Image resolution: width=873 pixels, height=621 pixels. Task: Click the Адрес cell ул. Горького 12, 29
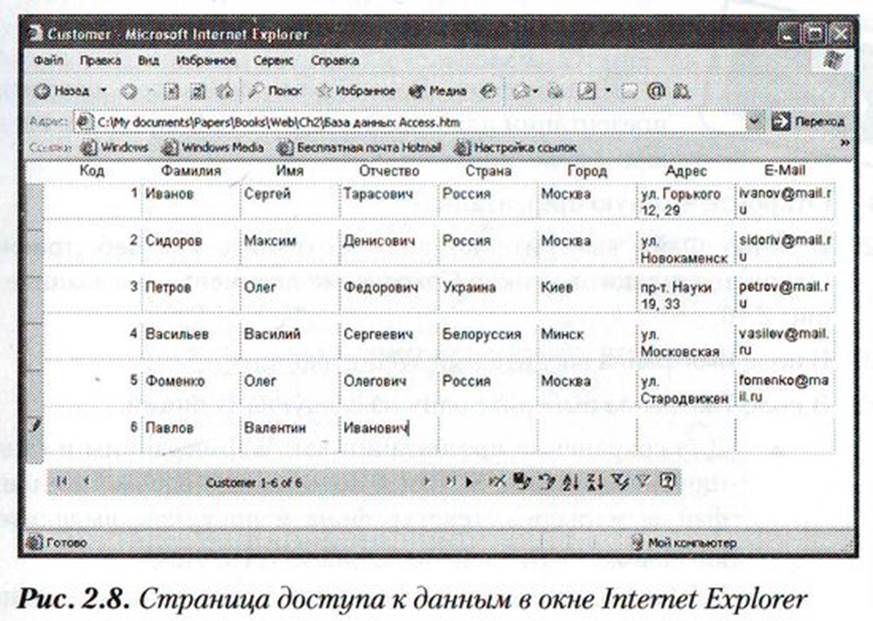[686, 202]
